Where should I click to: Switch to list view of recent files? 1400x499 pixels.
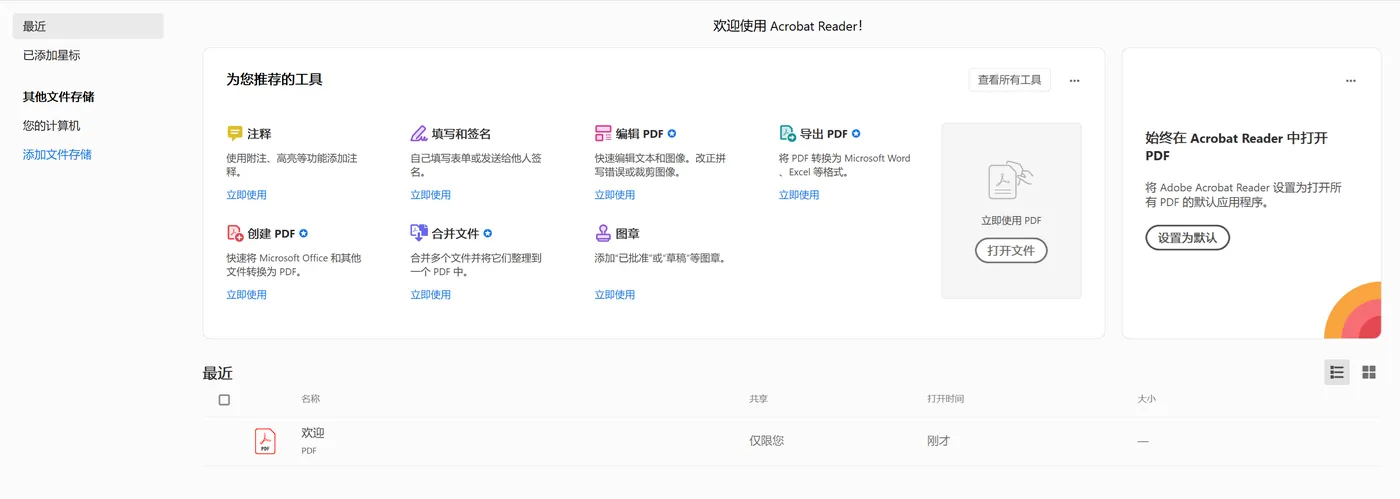point(1337,372)
